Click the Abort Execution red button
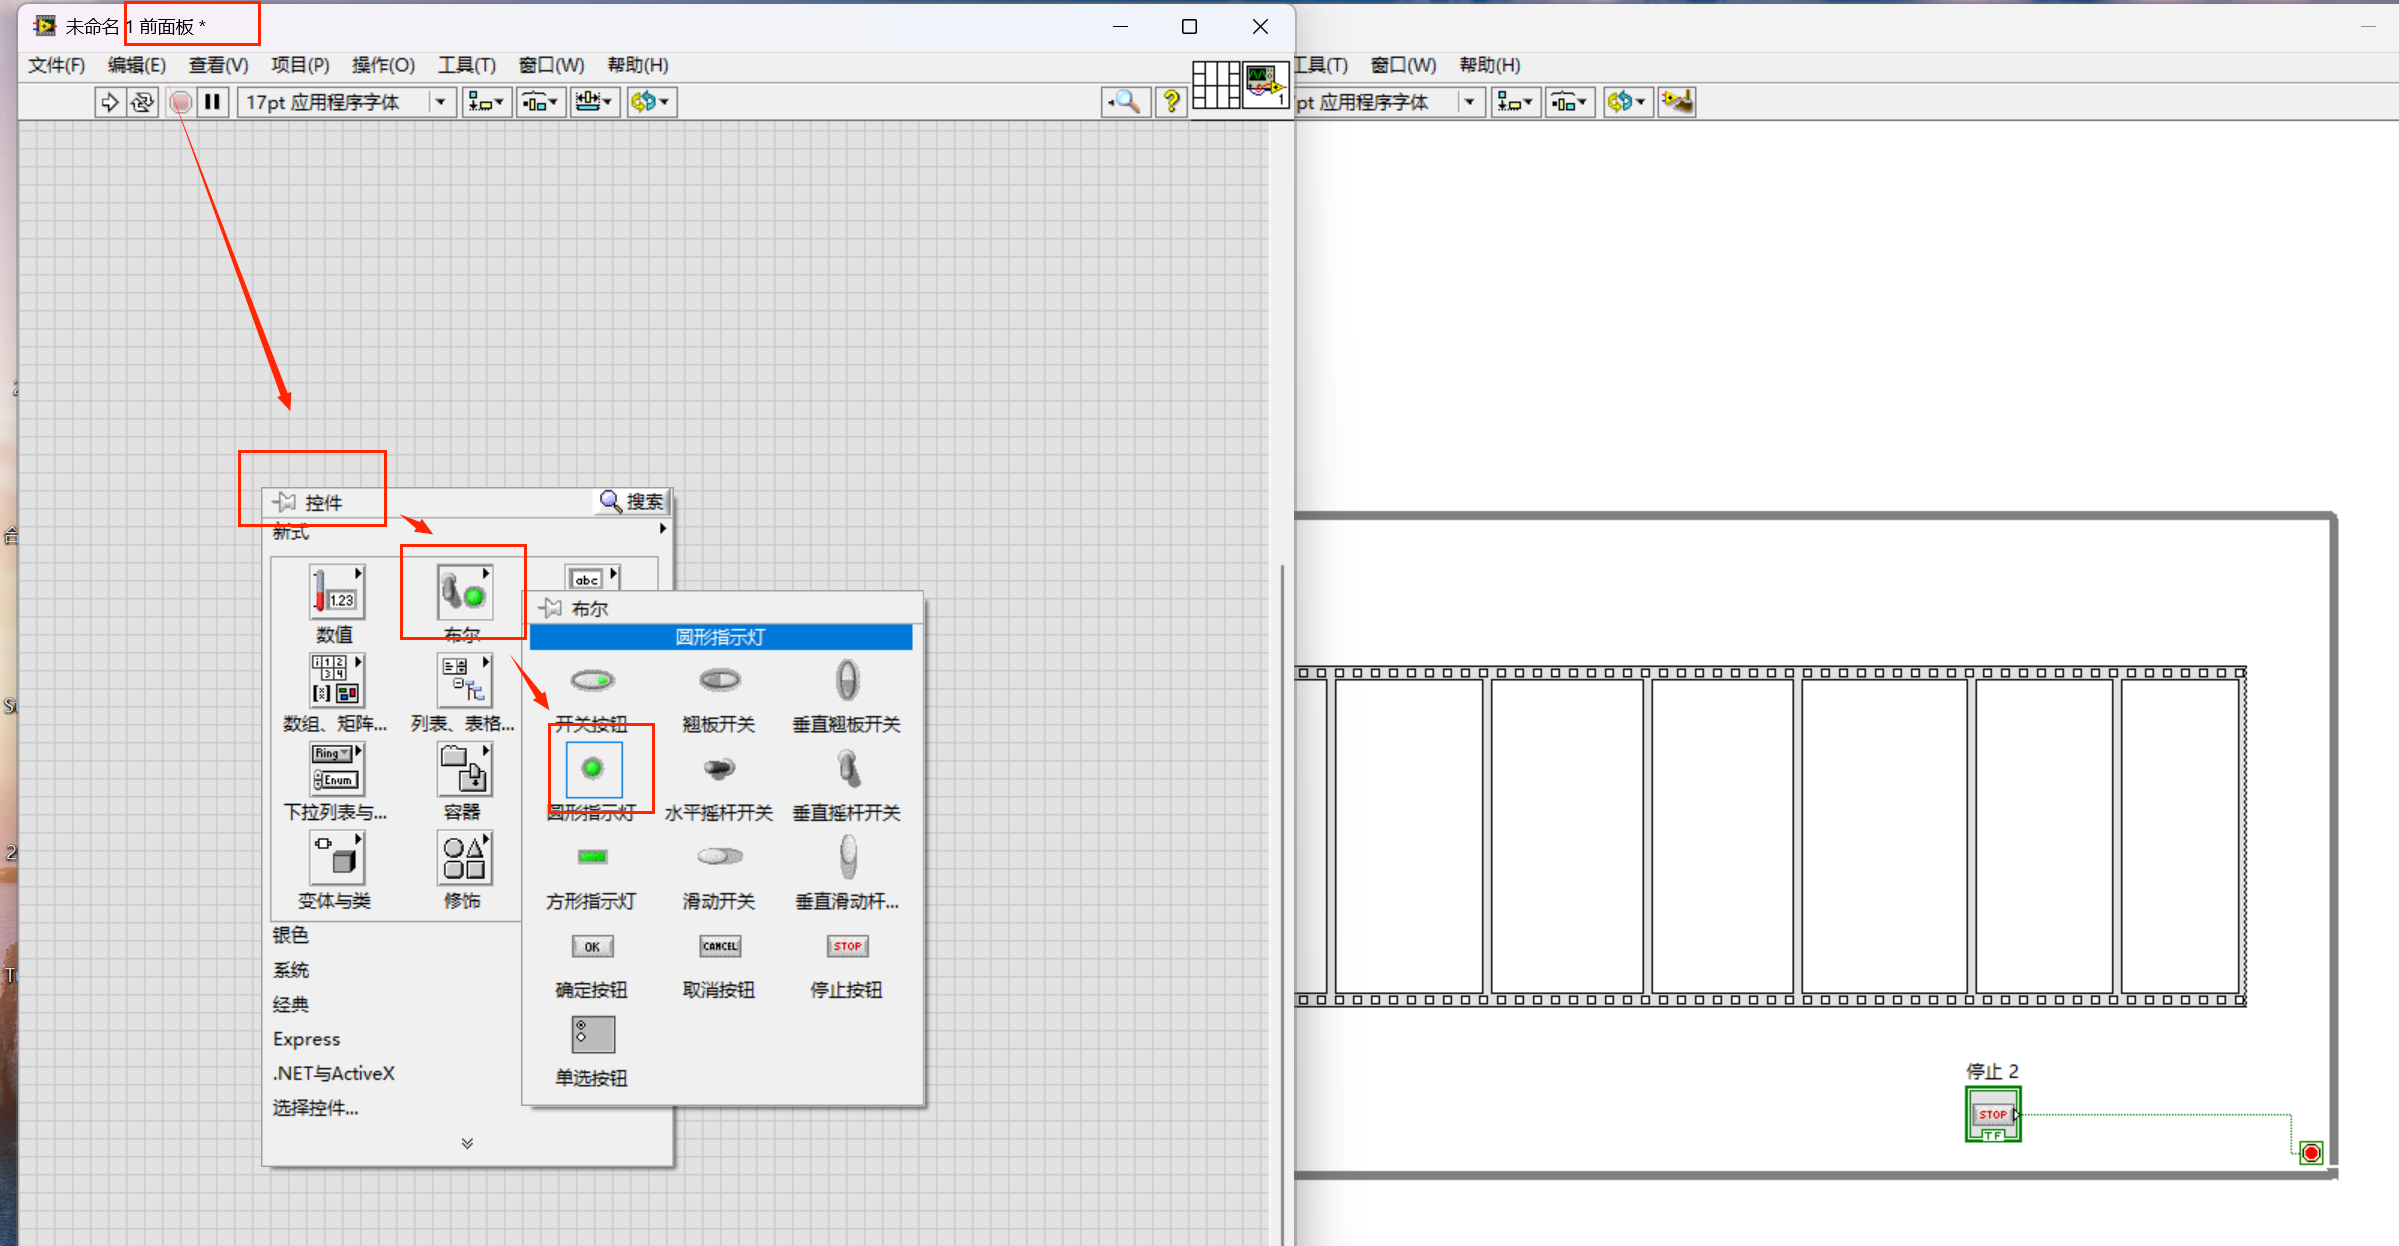The width and height of the screenshot is (2399, 1246). (181, 102)
